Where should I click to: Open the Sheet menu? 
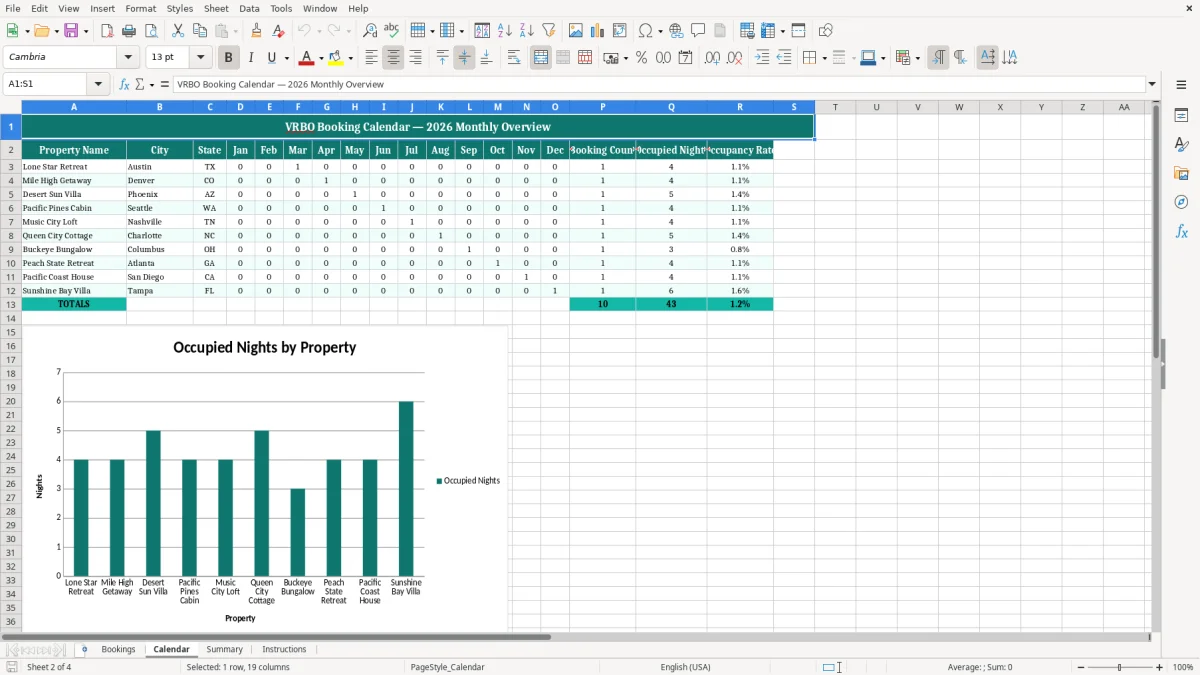tap(216, 8)
